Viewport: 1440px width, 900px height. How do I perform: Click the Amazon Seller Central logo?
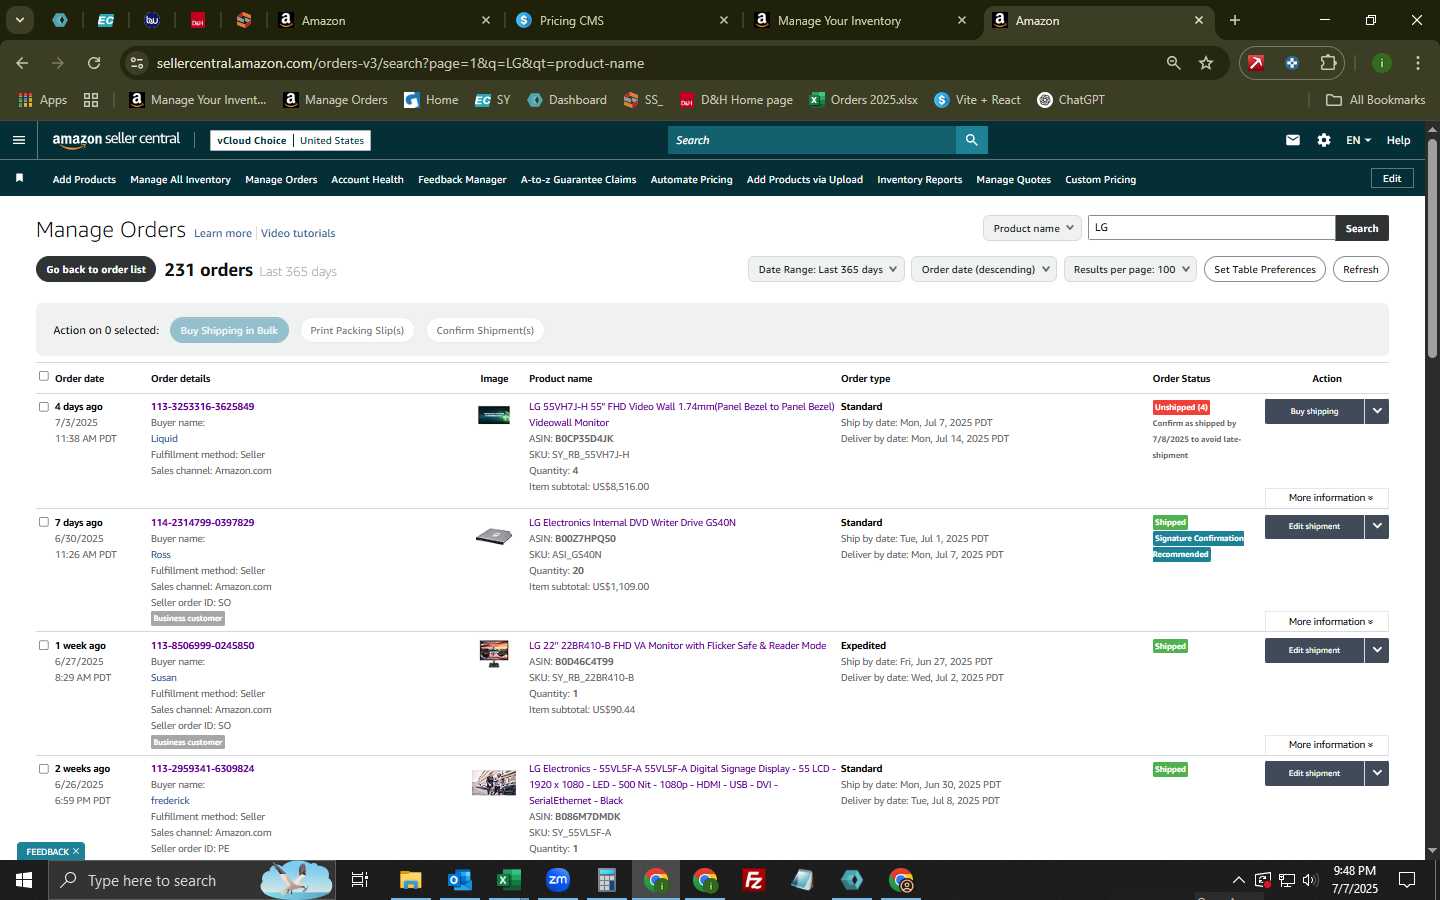pyautogui.click(x=116, y=140)
